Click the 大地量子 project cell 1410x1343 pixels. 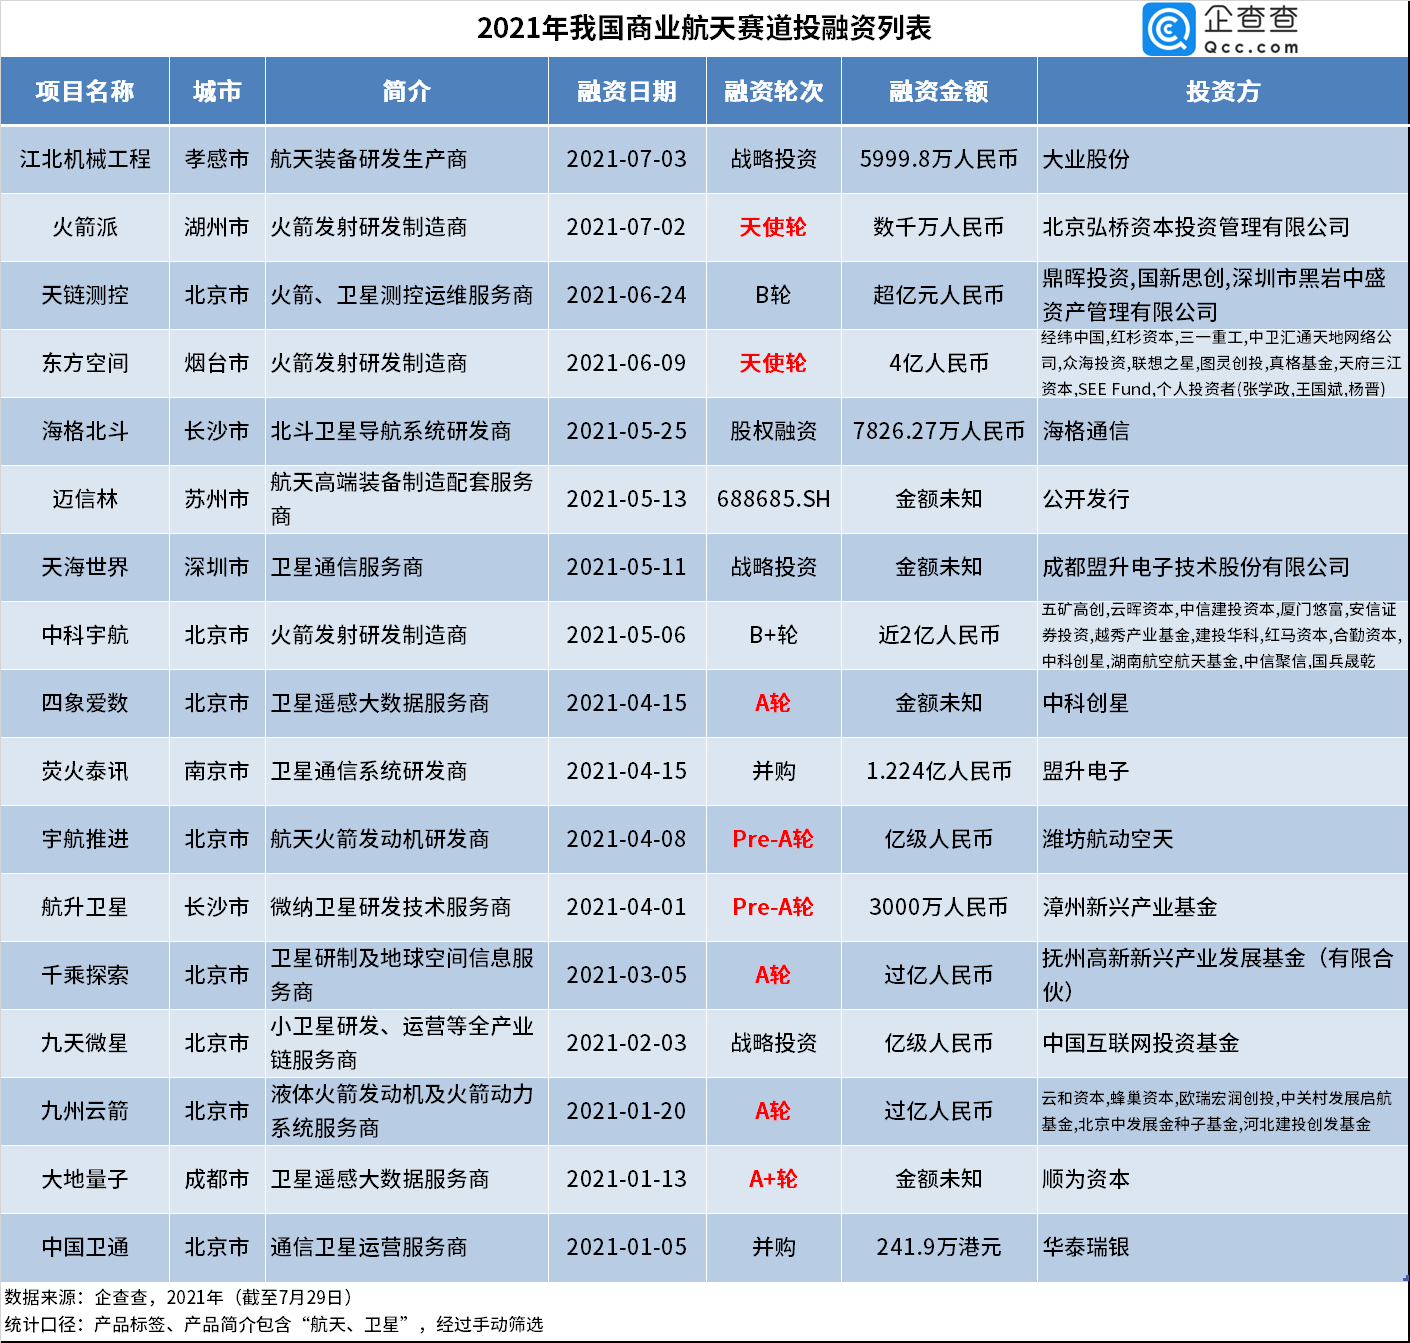pyautogui.click(x=85, y=1179)
